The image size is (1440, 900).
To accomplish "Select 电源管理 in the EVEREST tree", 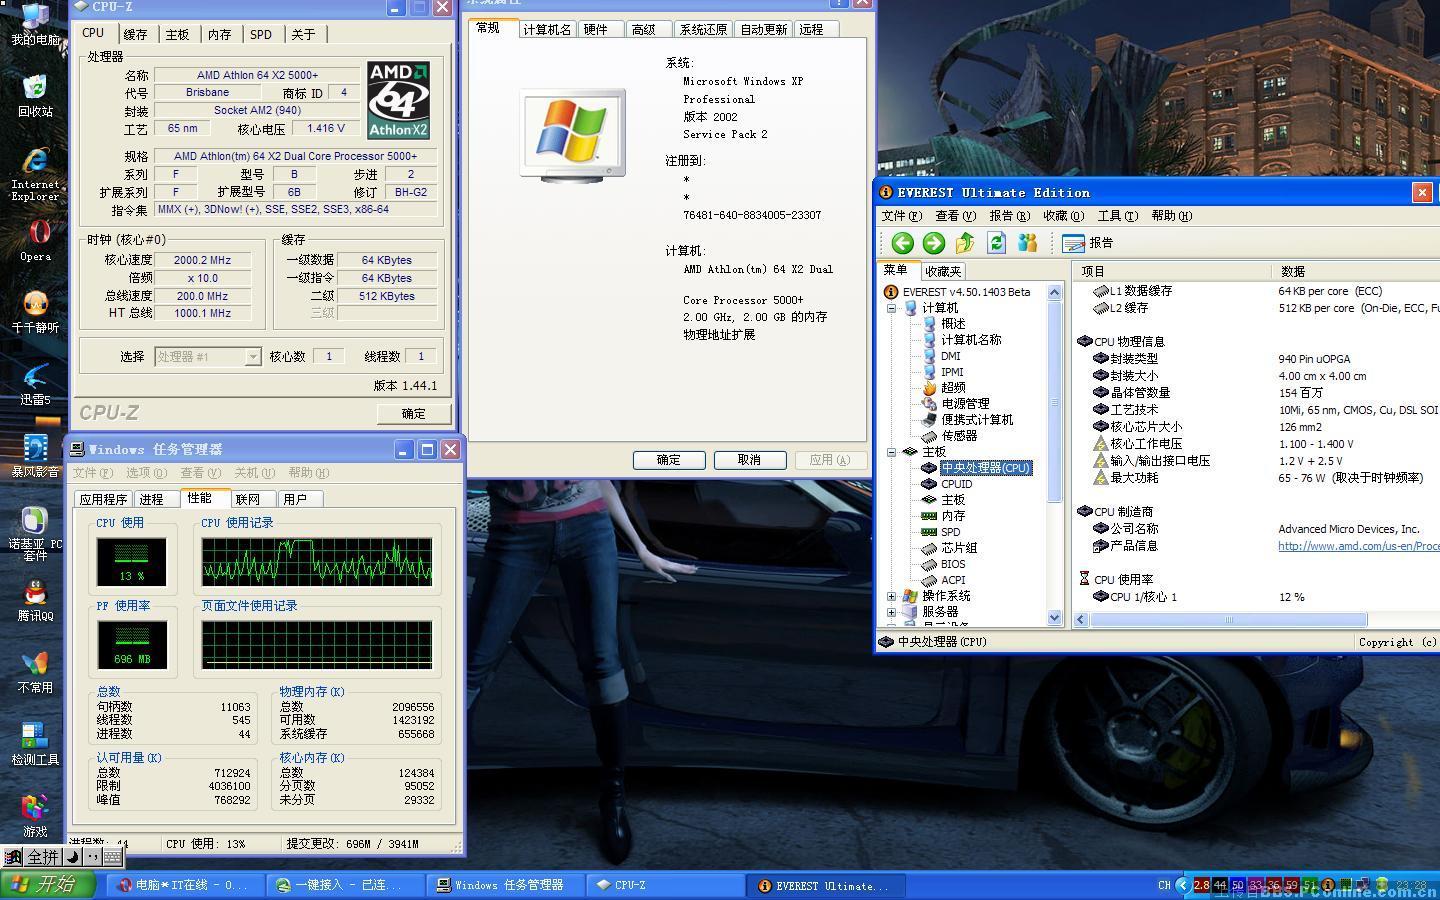I will 965,404.
